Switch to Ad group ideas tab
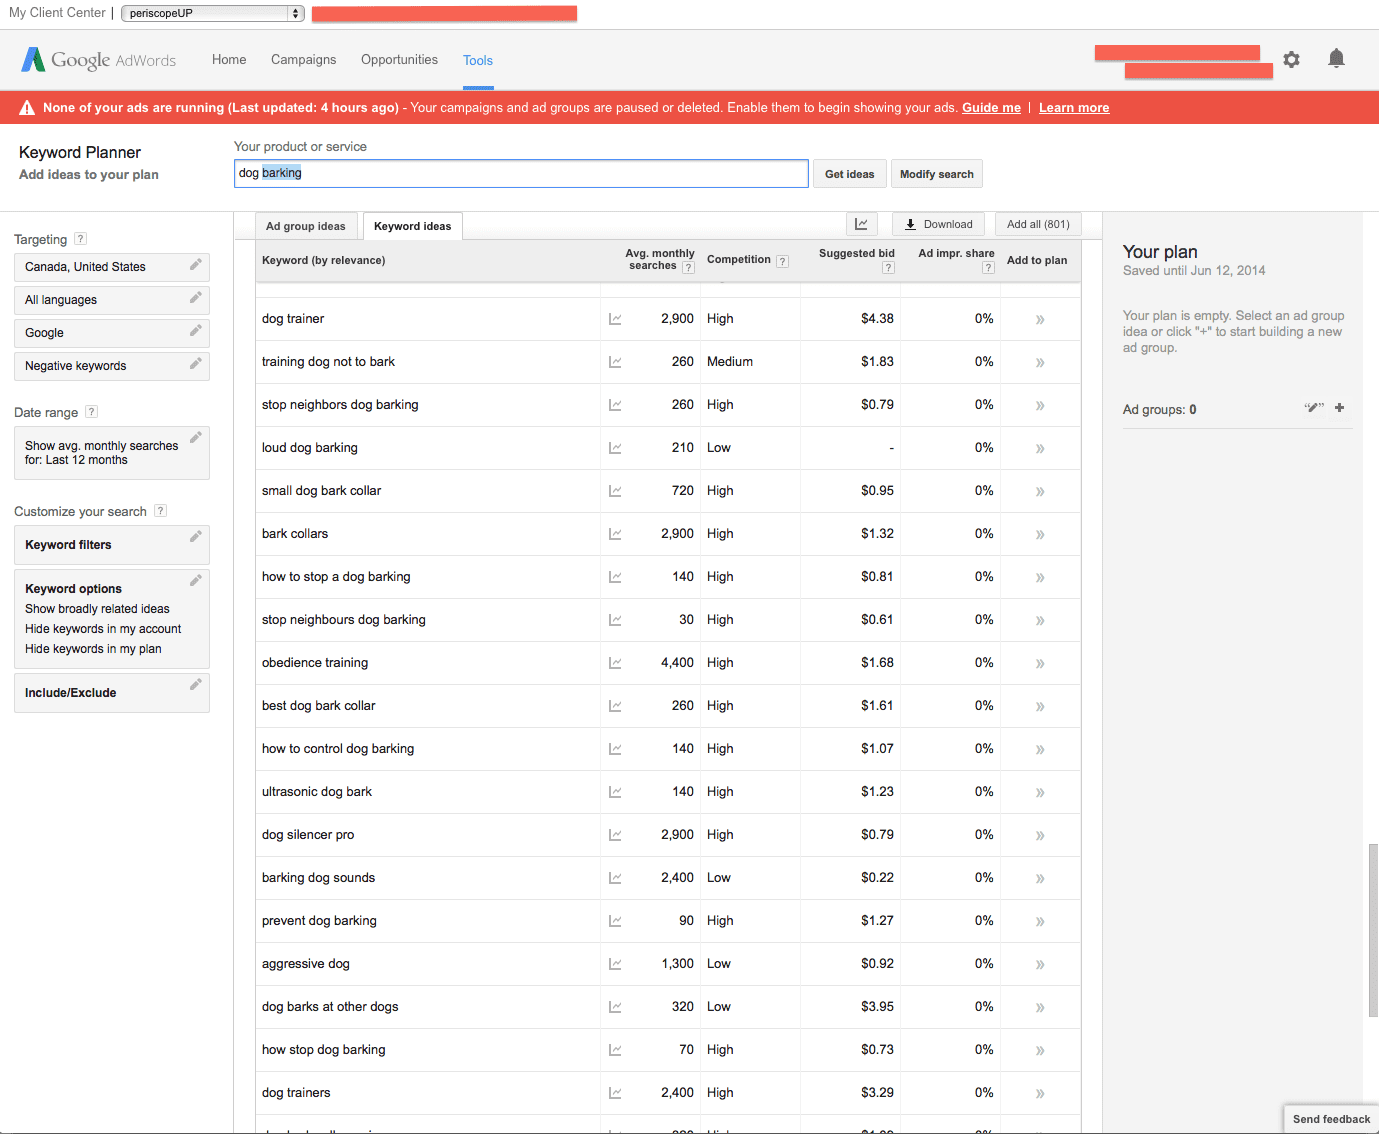This screenshot has height=1134, width=1379. (x=306, y=226)
